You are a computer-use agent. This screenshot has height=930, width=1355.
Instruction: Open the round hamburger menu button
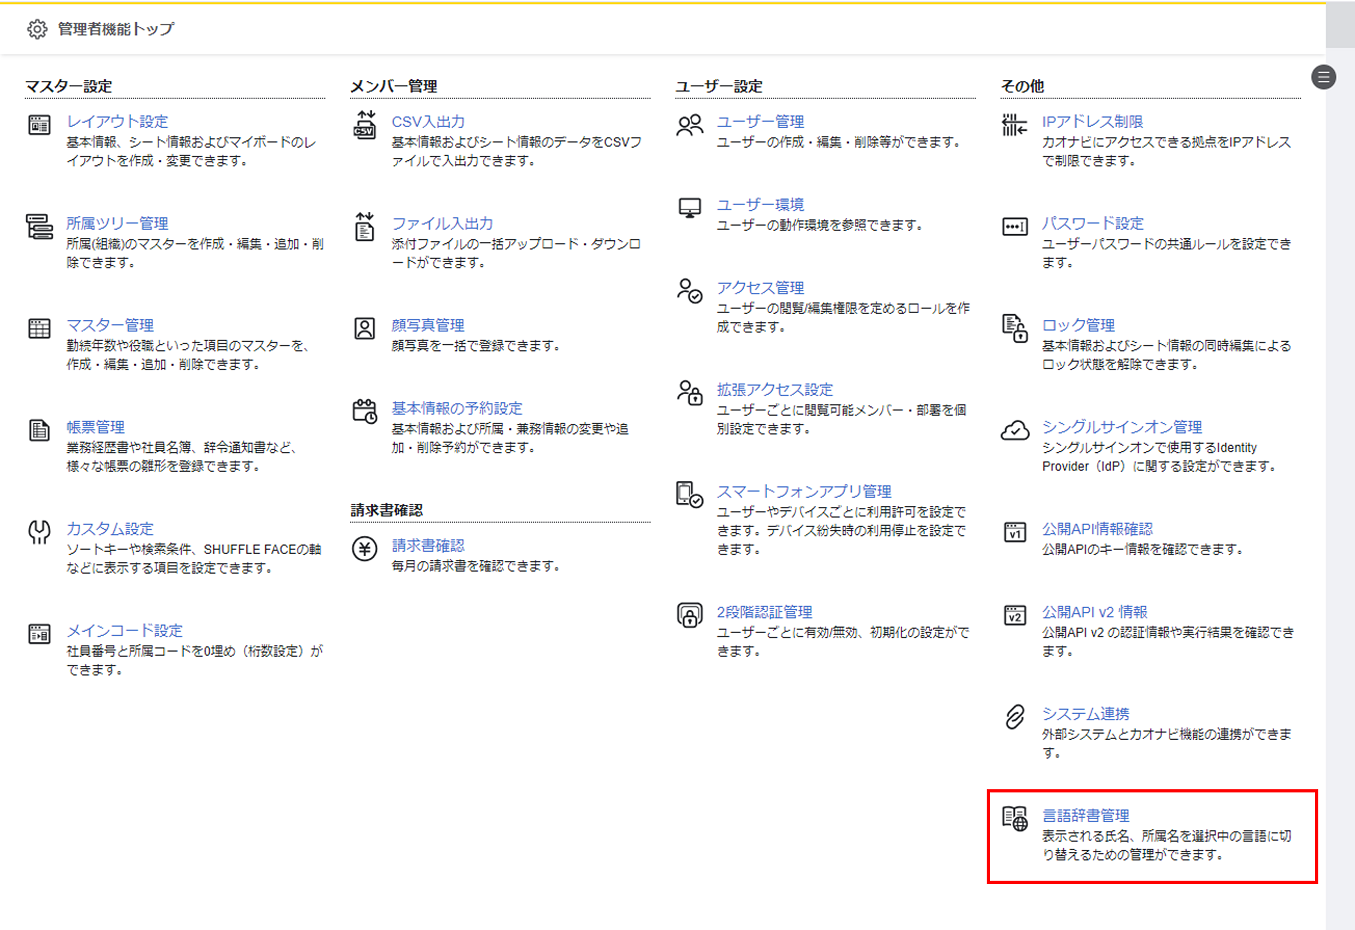[x=1324, y=77]
